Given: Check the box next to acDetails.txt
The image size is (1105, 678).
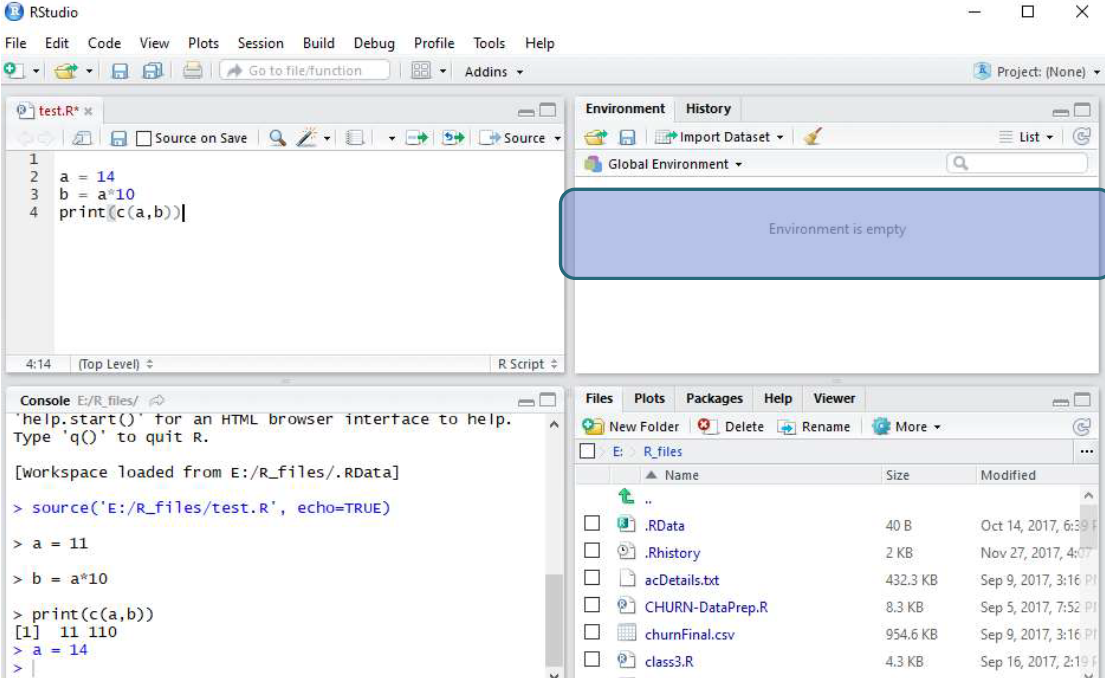Looking at the screenshot, I should coord(592,578).
